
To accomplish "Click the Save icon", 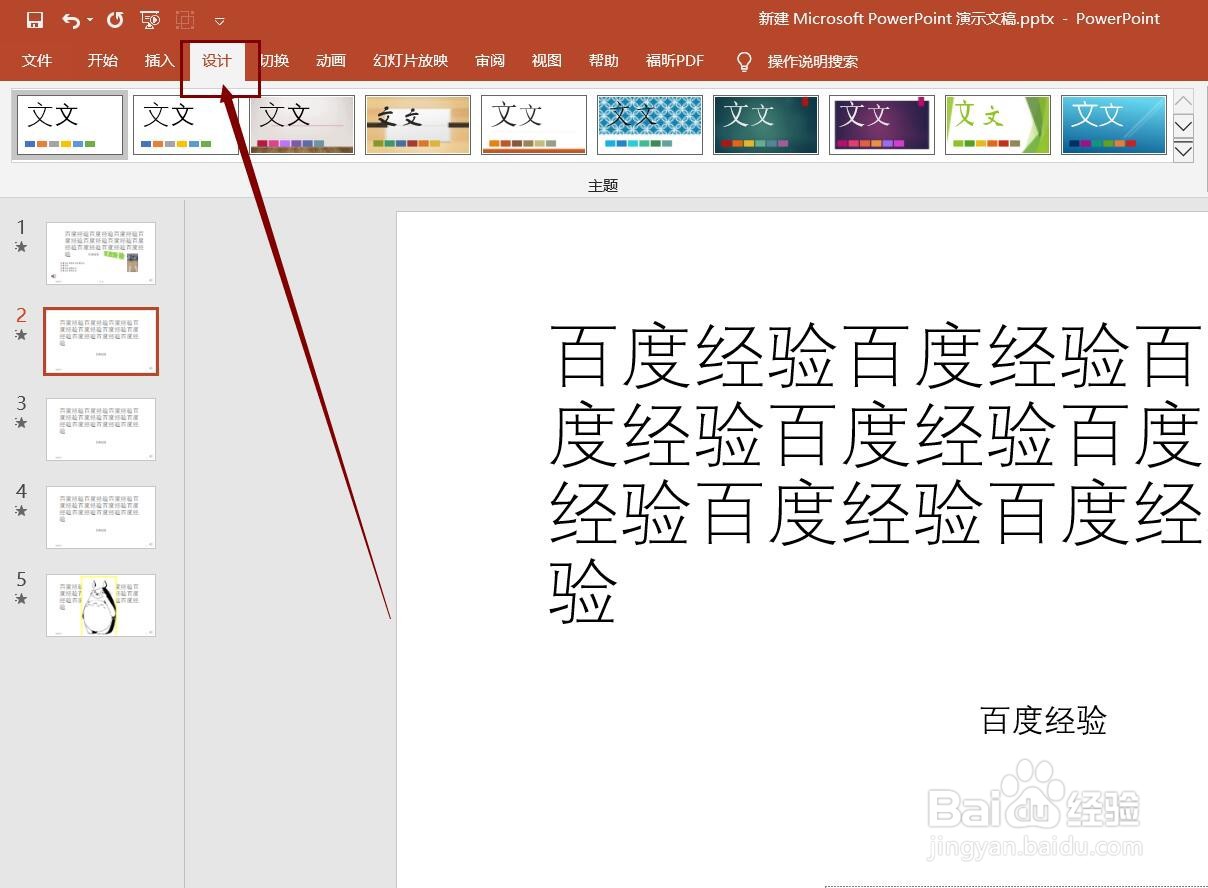I will pos(33,19).
